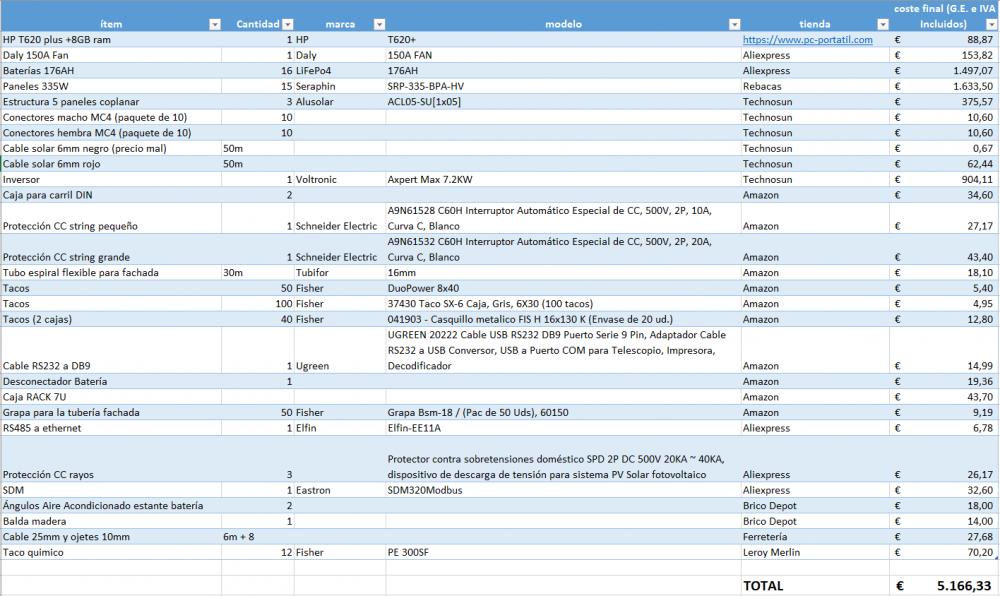Select the 'Caja para carril DIN' cell
The image size is (1000, 596).
(x=112, y=195)
